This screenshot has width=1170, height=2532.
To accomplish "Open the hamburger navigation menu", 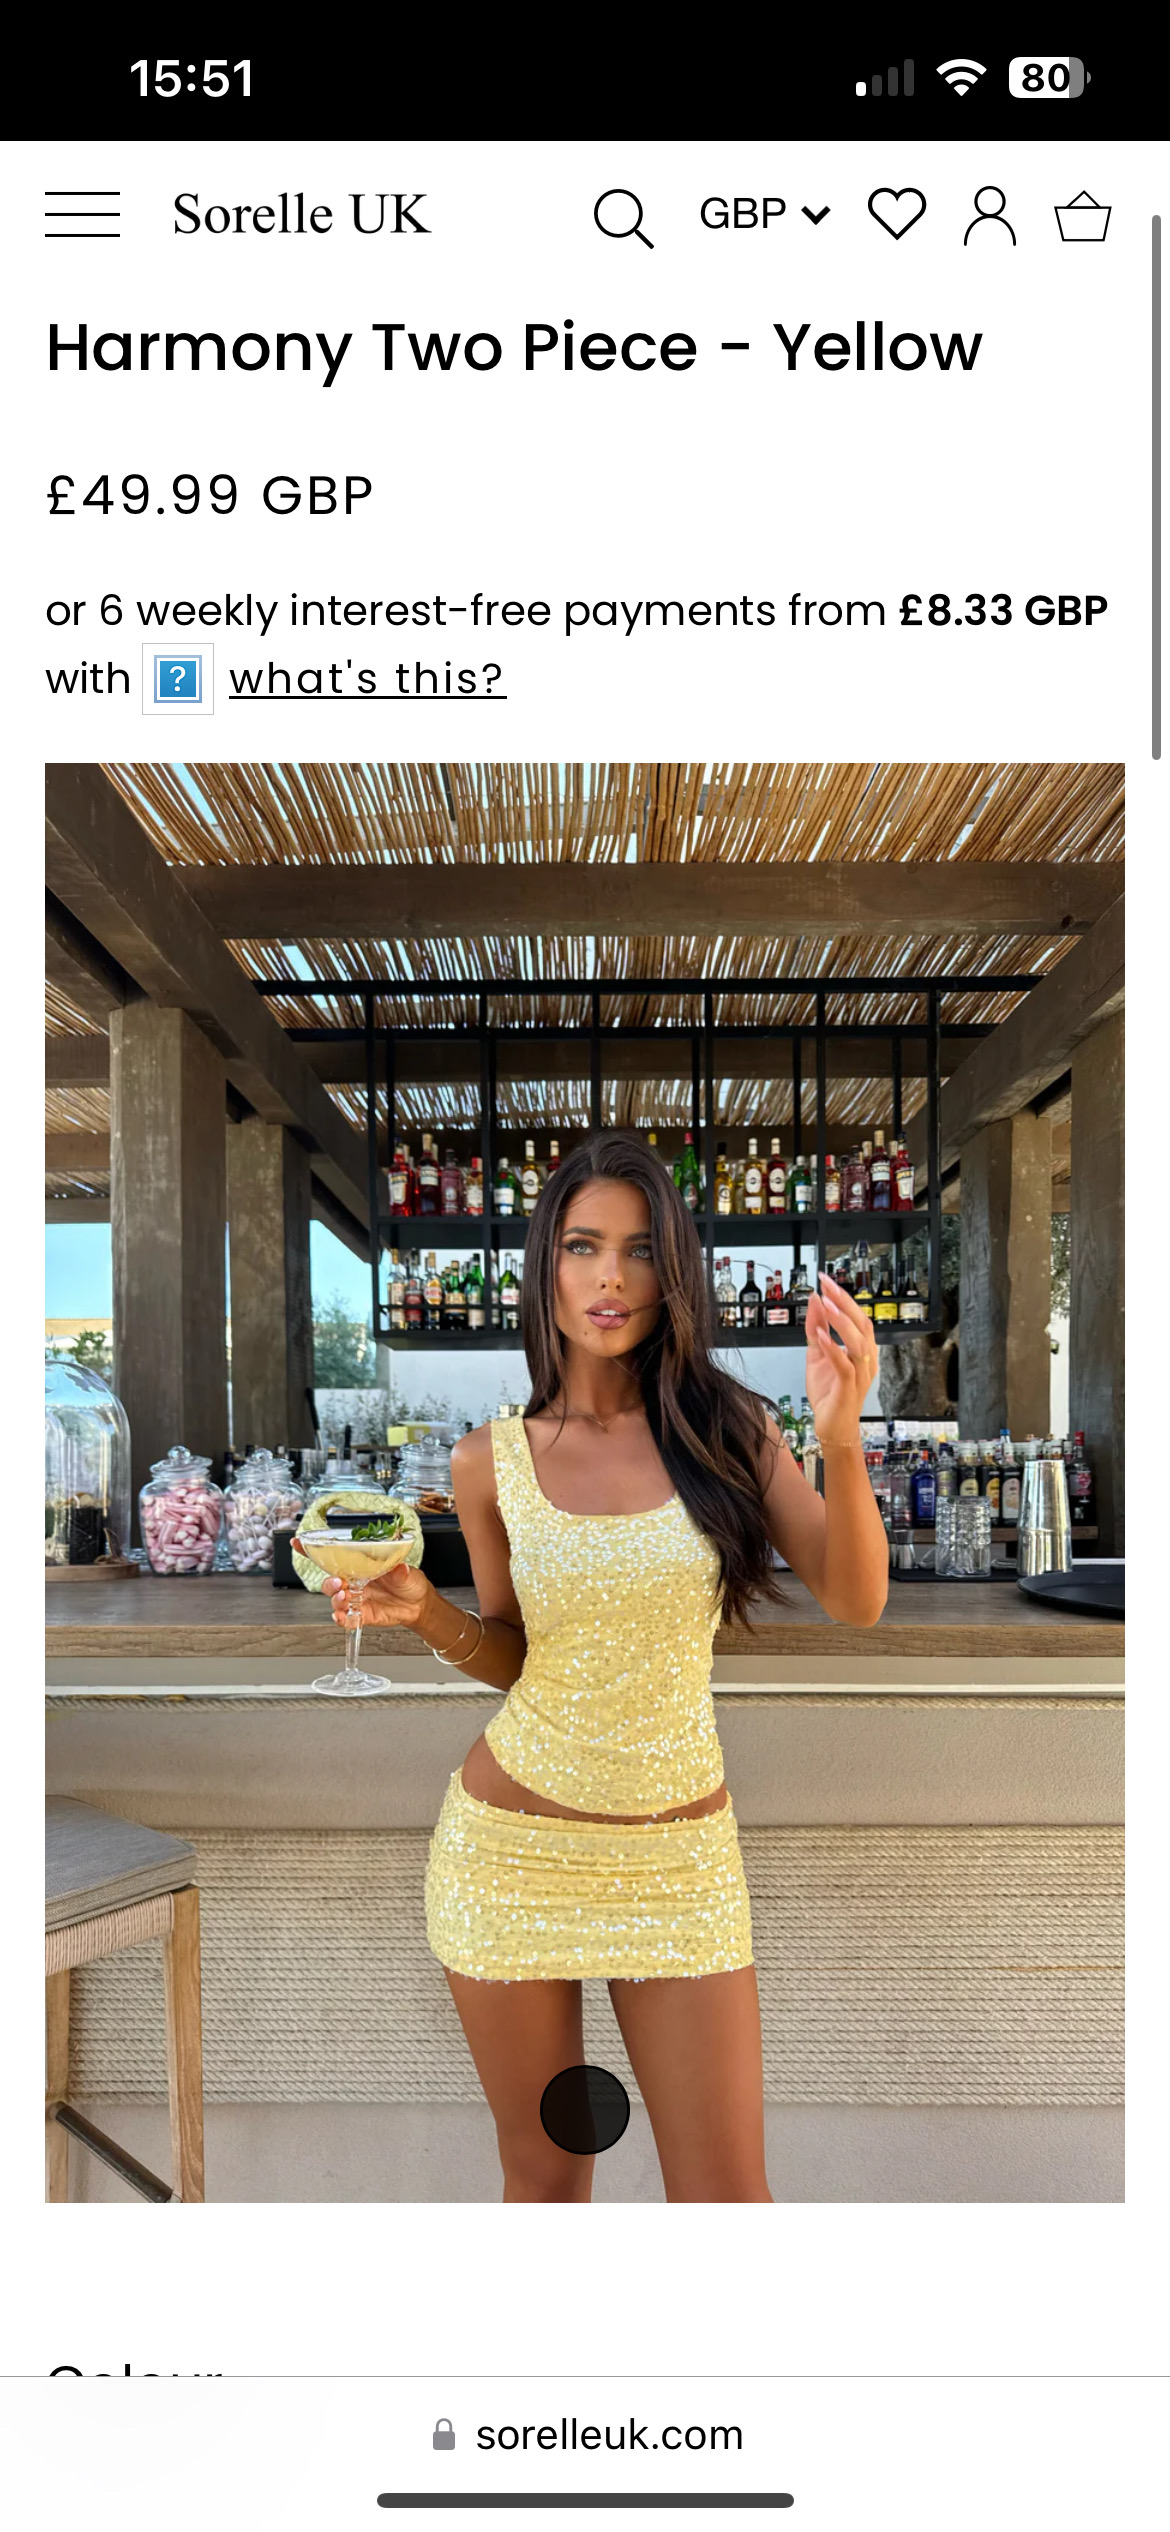I will tap(82, 214).
